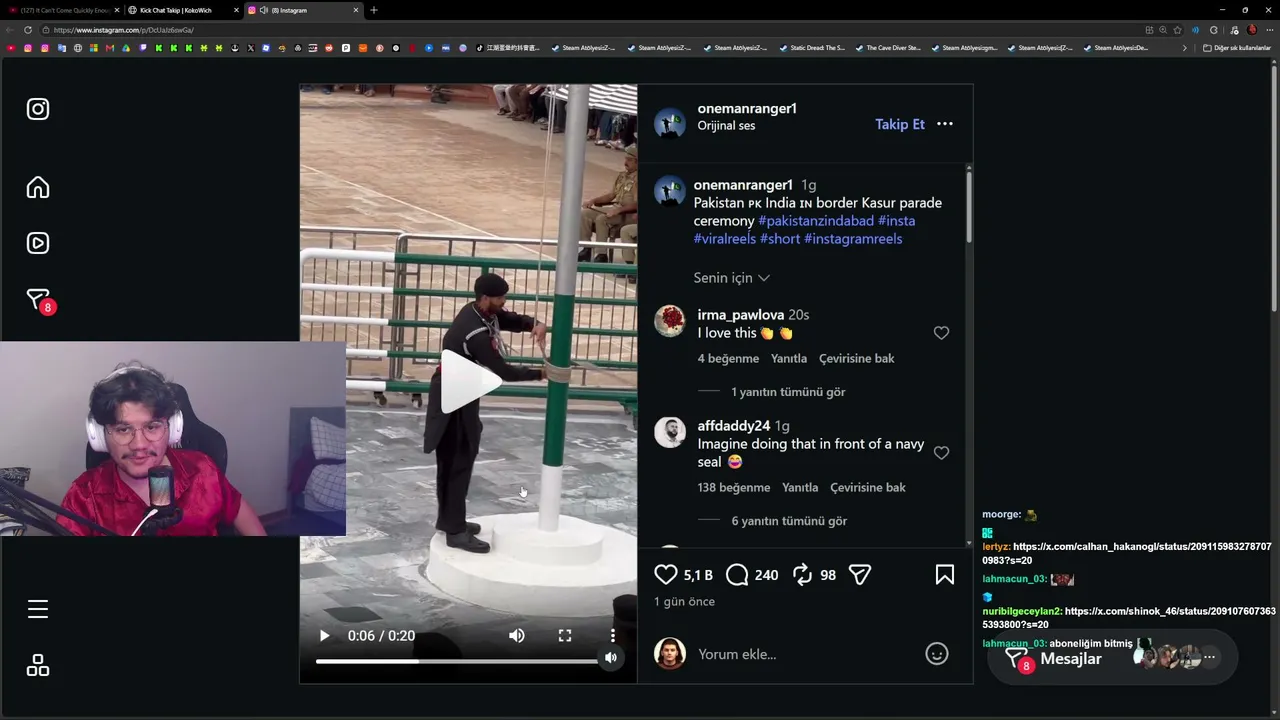Enter fullscreen mode for the video
Image resolution: width=1280 pixels, height=720 pixels.
[x=565, y=636]
